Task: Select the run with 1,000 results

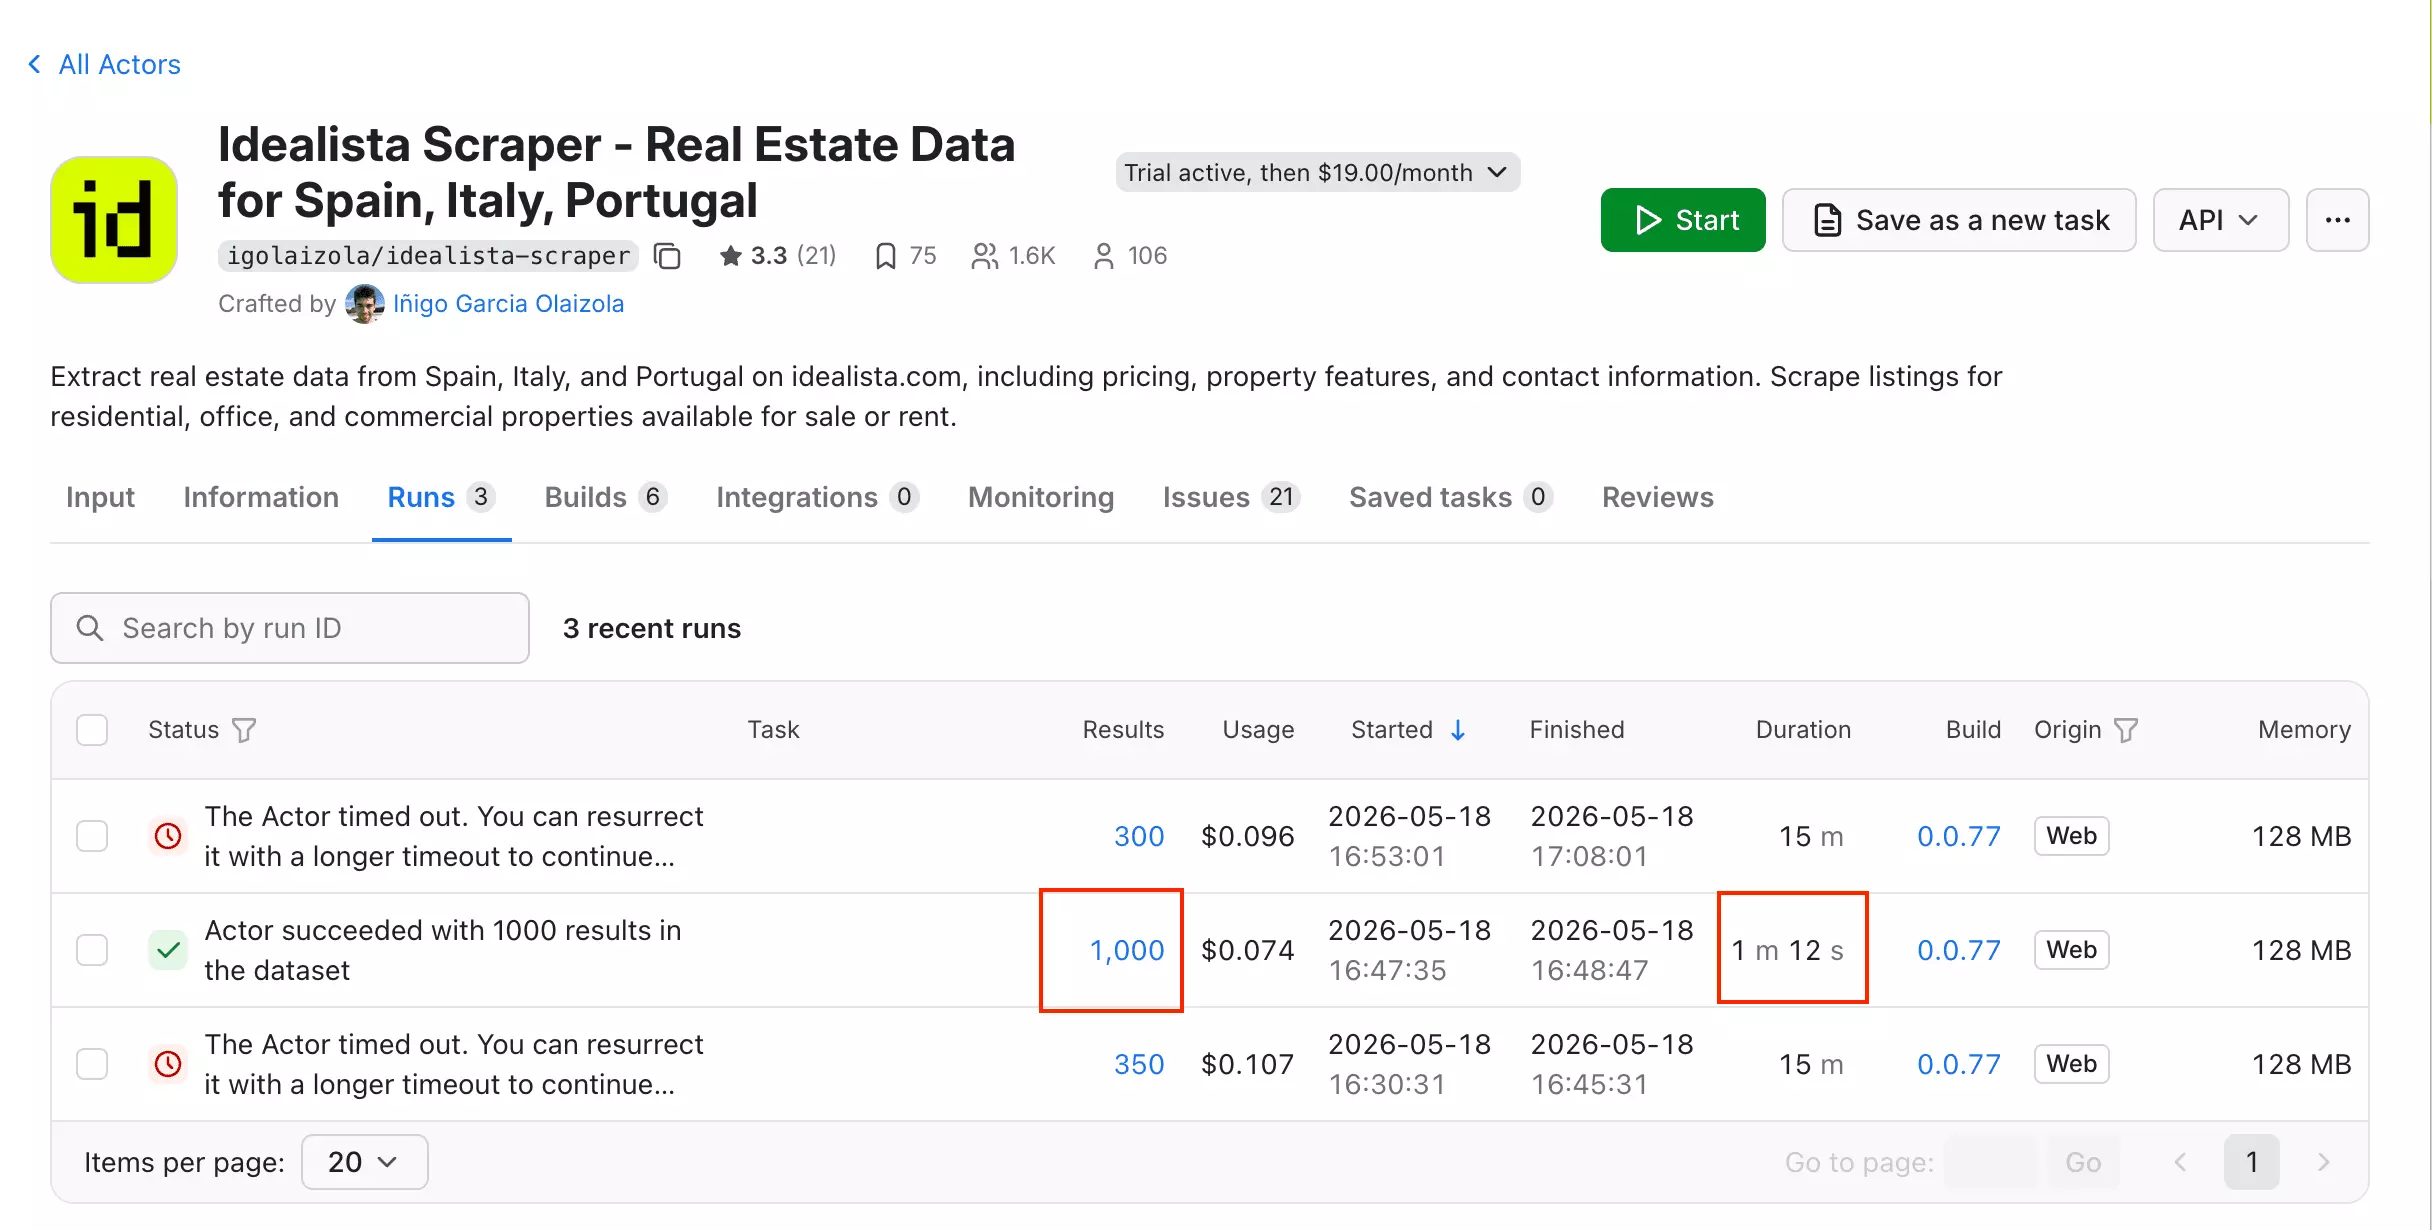Action: tap(92, 950)
